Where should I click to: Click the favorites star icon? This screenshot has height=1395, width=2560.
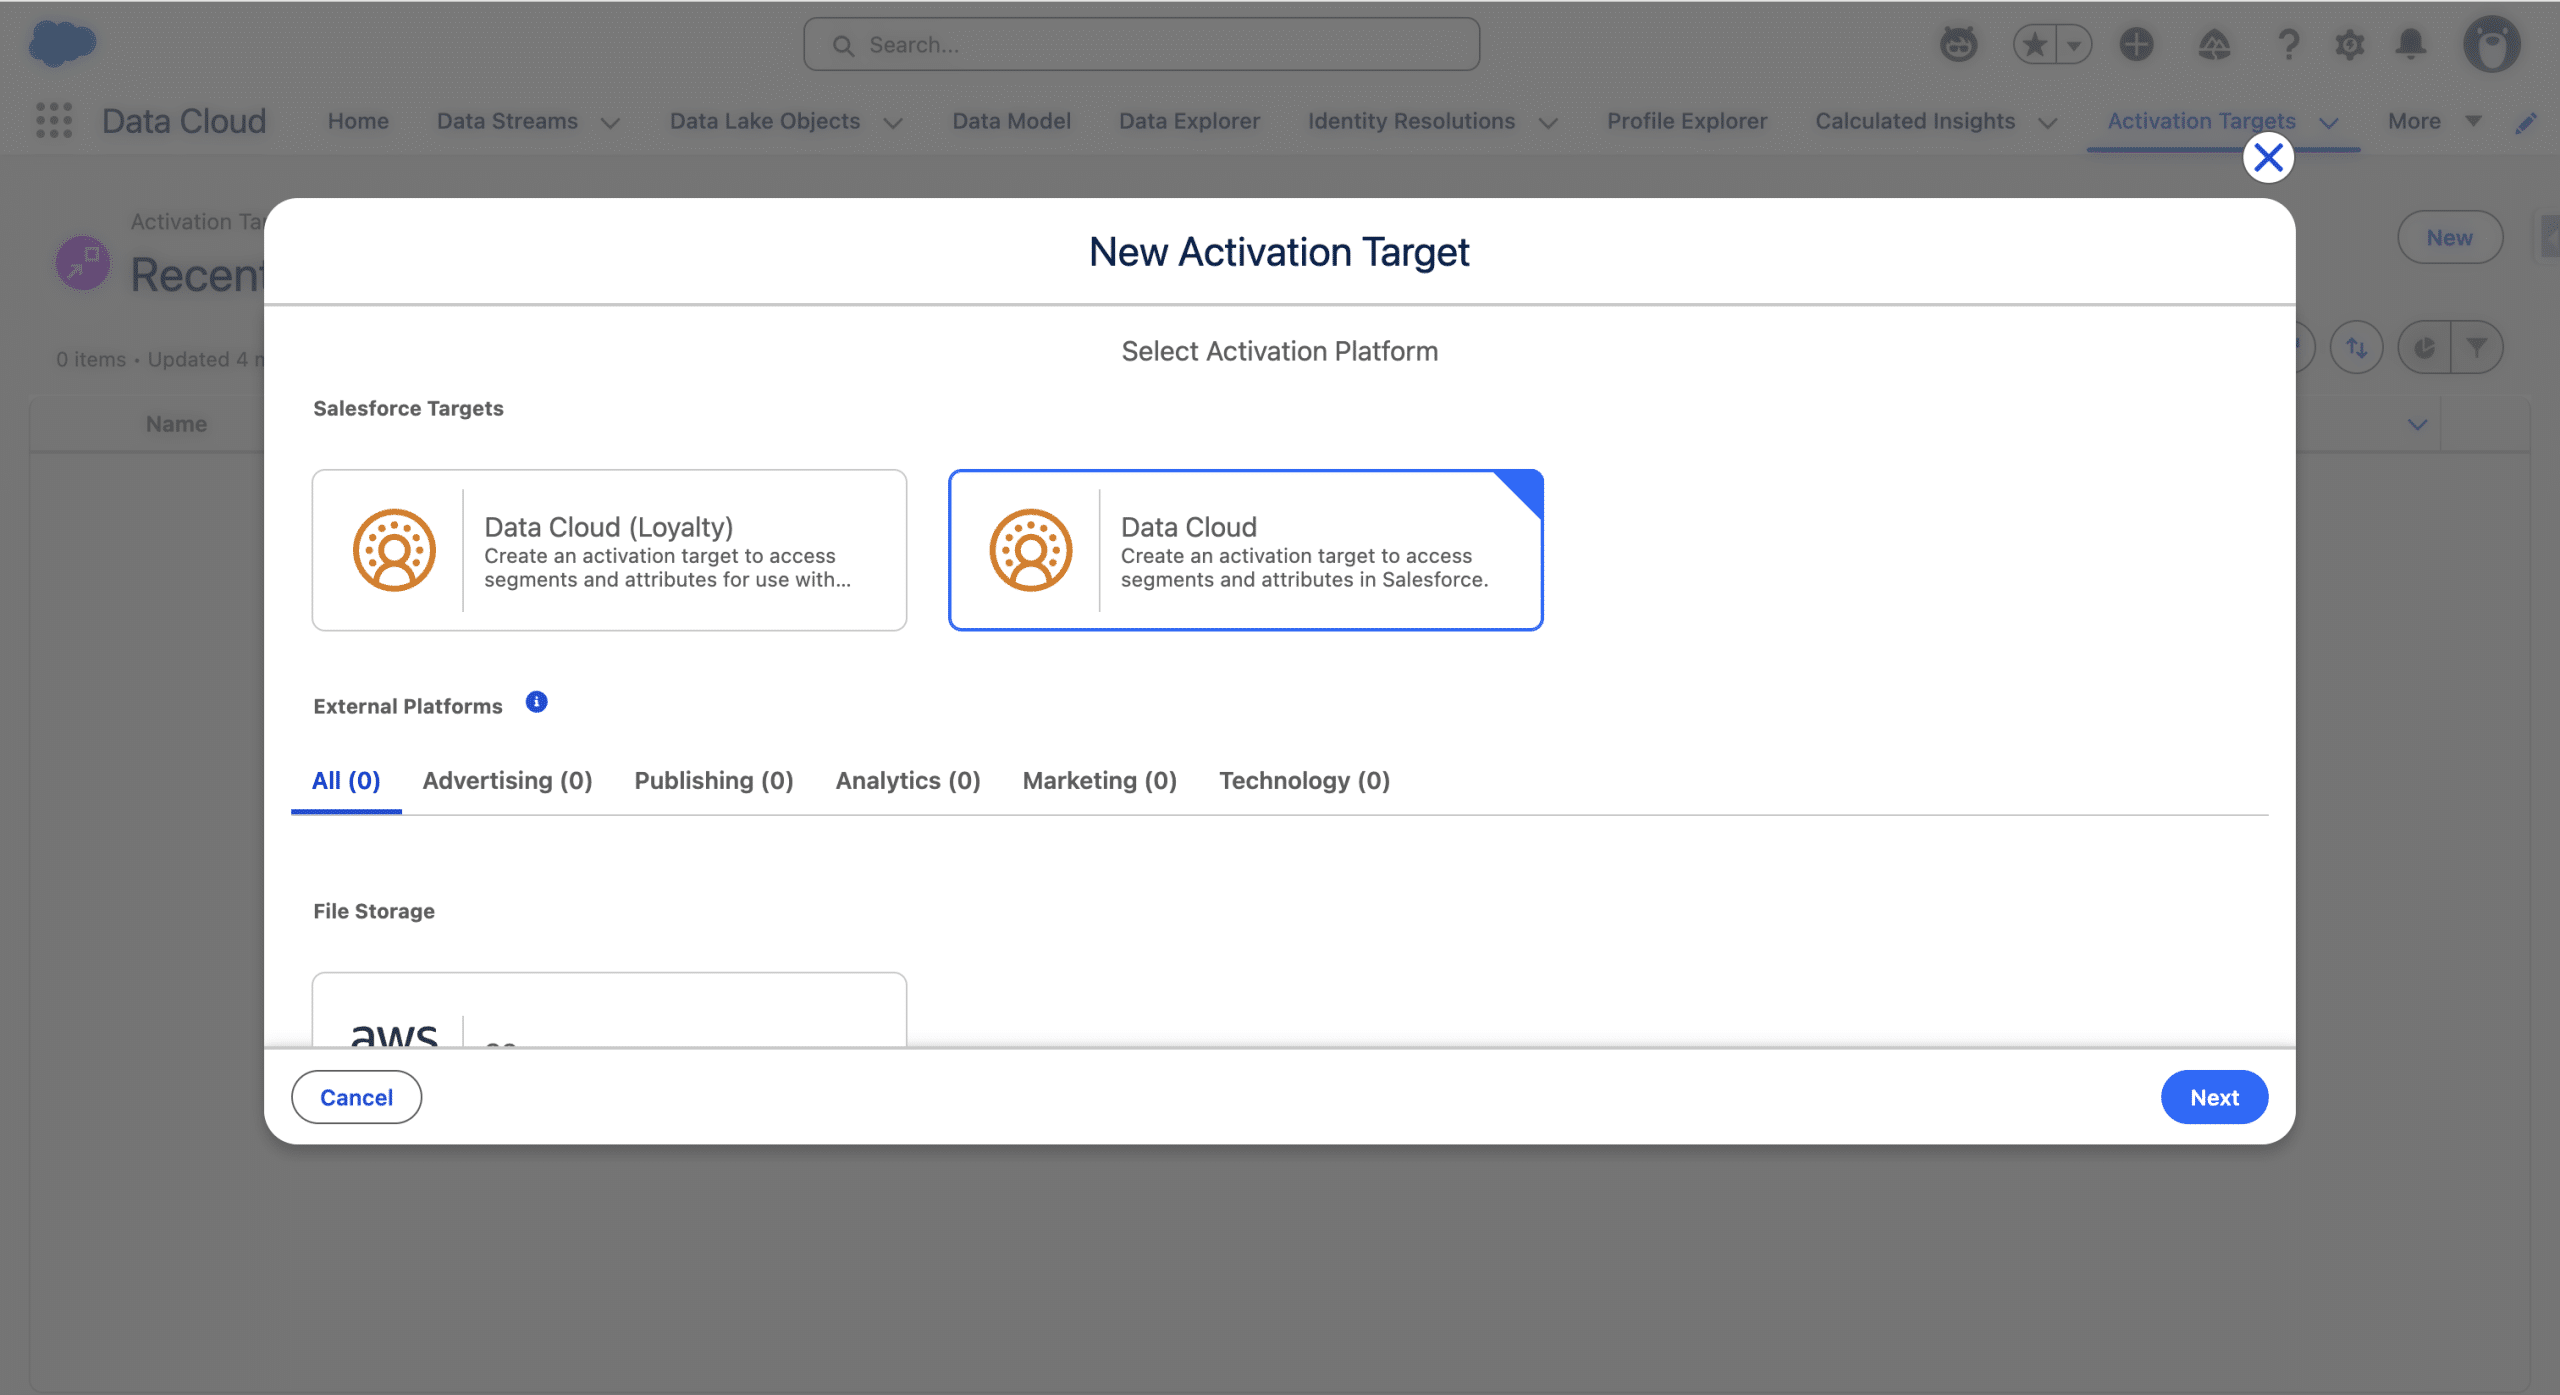tap(2034, 45)
